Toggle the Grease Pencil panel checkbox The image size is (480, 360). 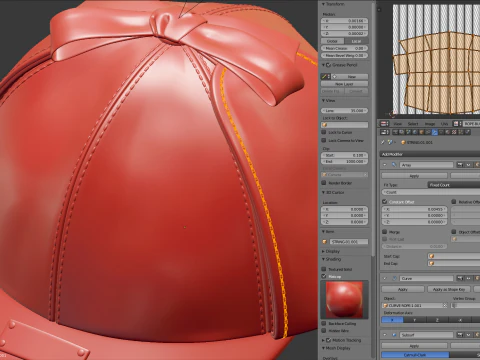[x=328, y=65]
